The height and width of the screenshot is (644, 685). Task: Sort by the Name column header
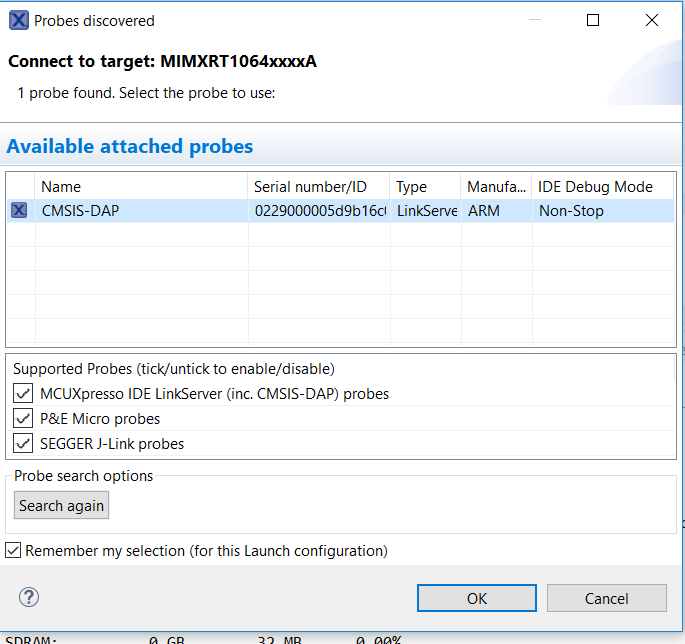click(x=141, y=187)
